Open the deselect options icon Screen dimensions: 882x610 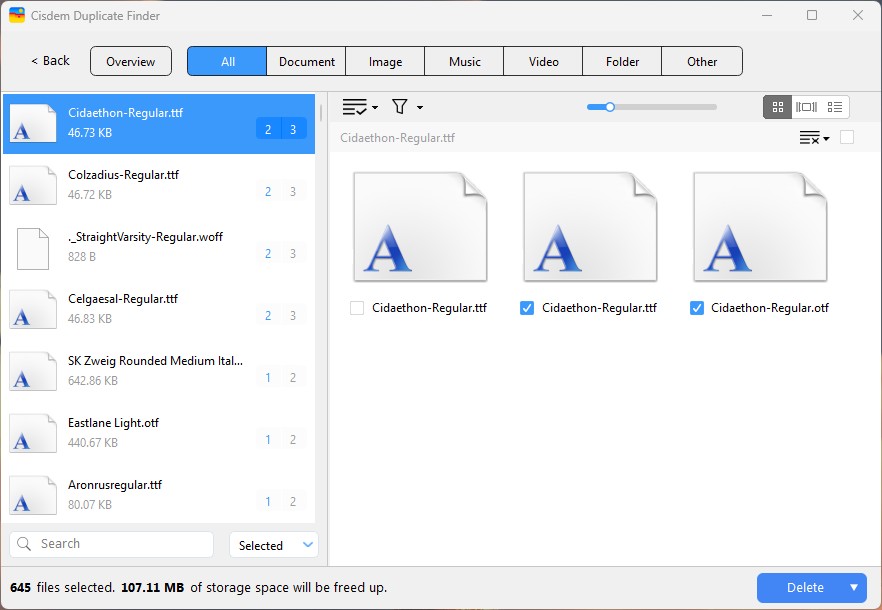(814, 138)
